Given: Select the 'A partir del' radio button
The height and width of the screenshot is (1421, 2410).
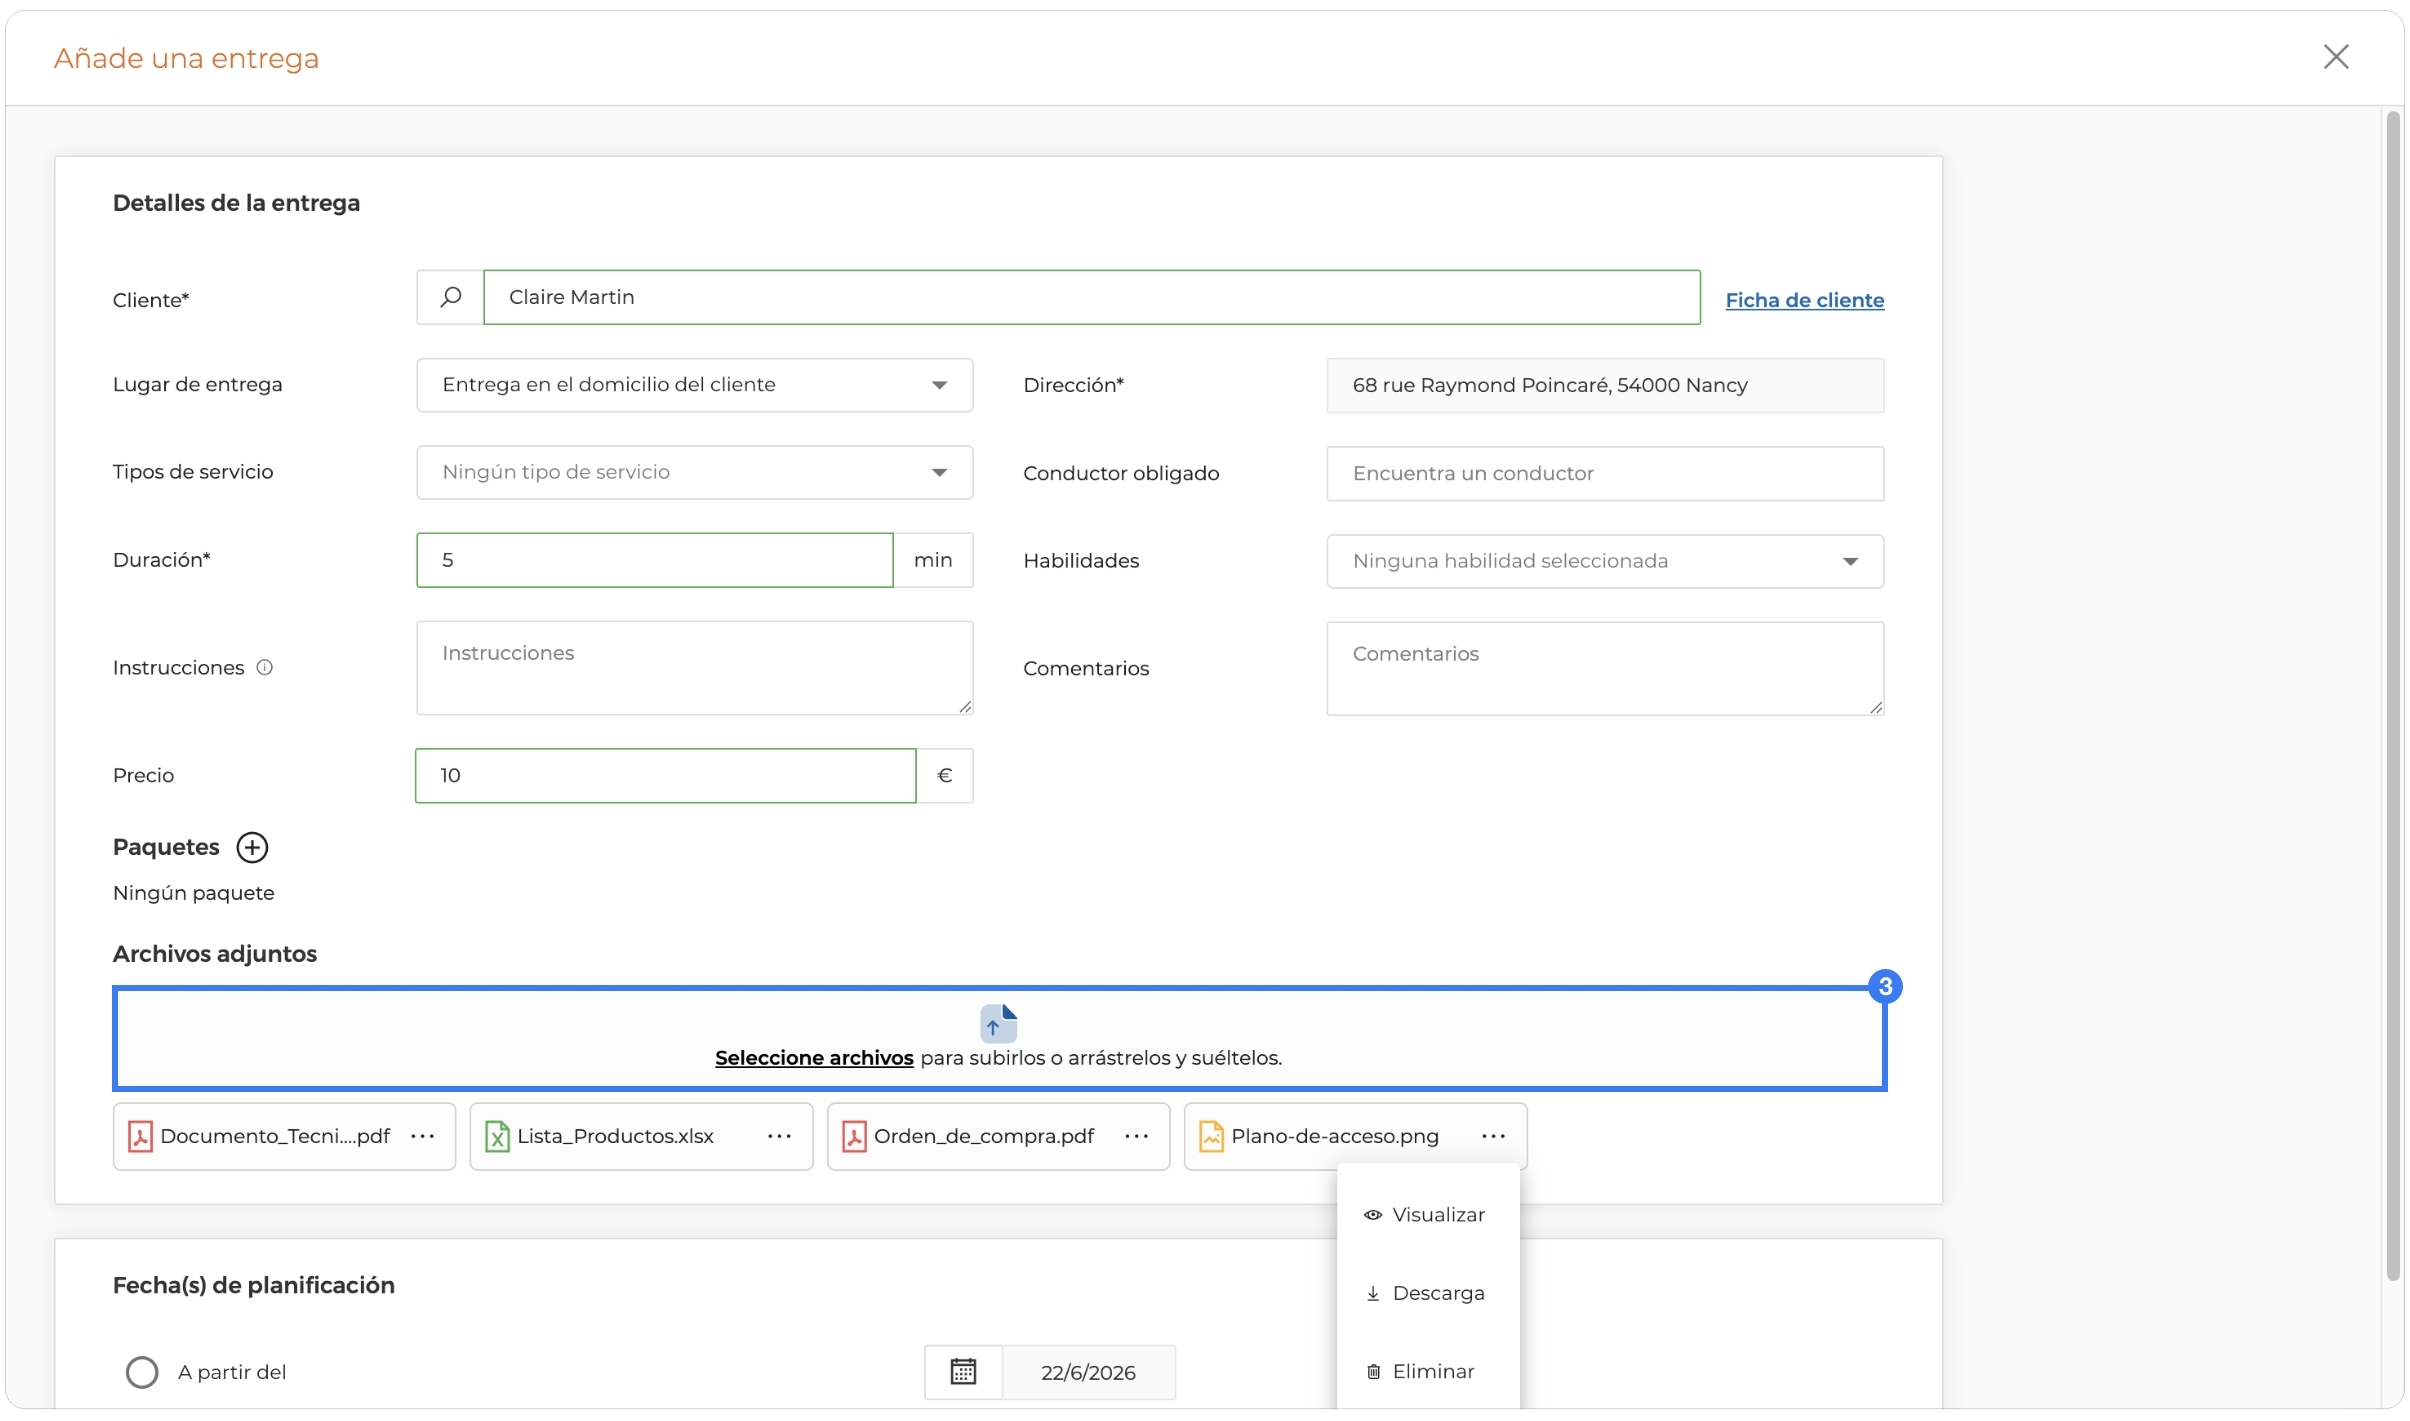Looking at the screenshot, I should pos(142,1372).
